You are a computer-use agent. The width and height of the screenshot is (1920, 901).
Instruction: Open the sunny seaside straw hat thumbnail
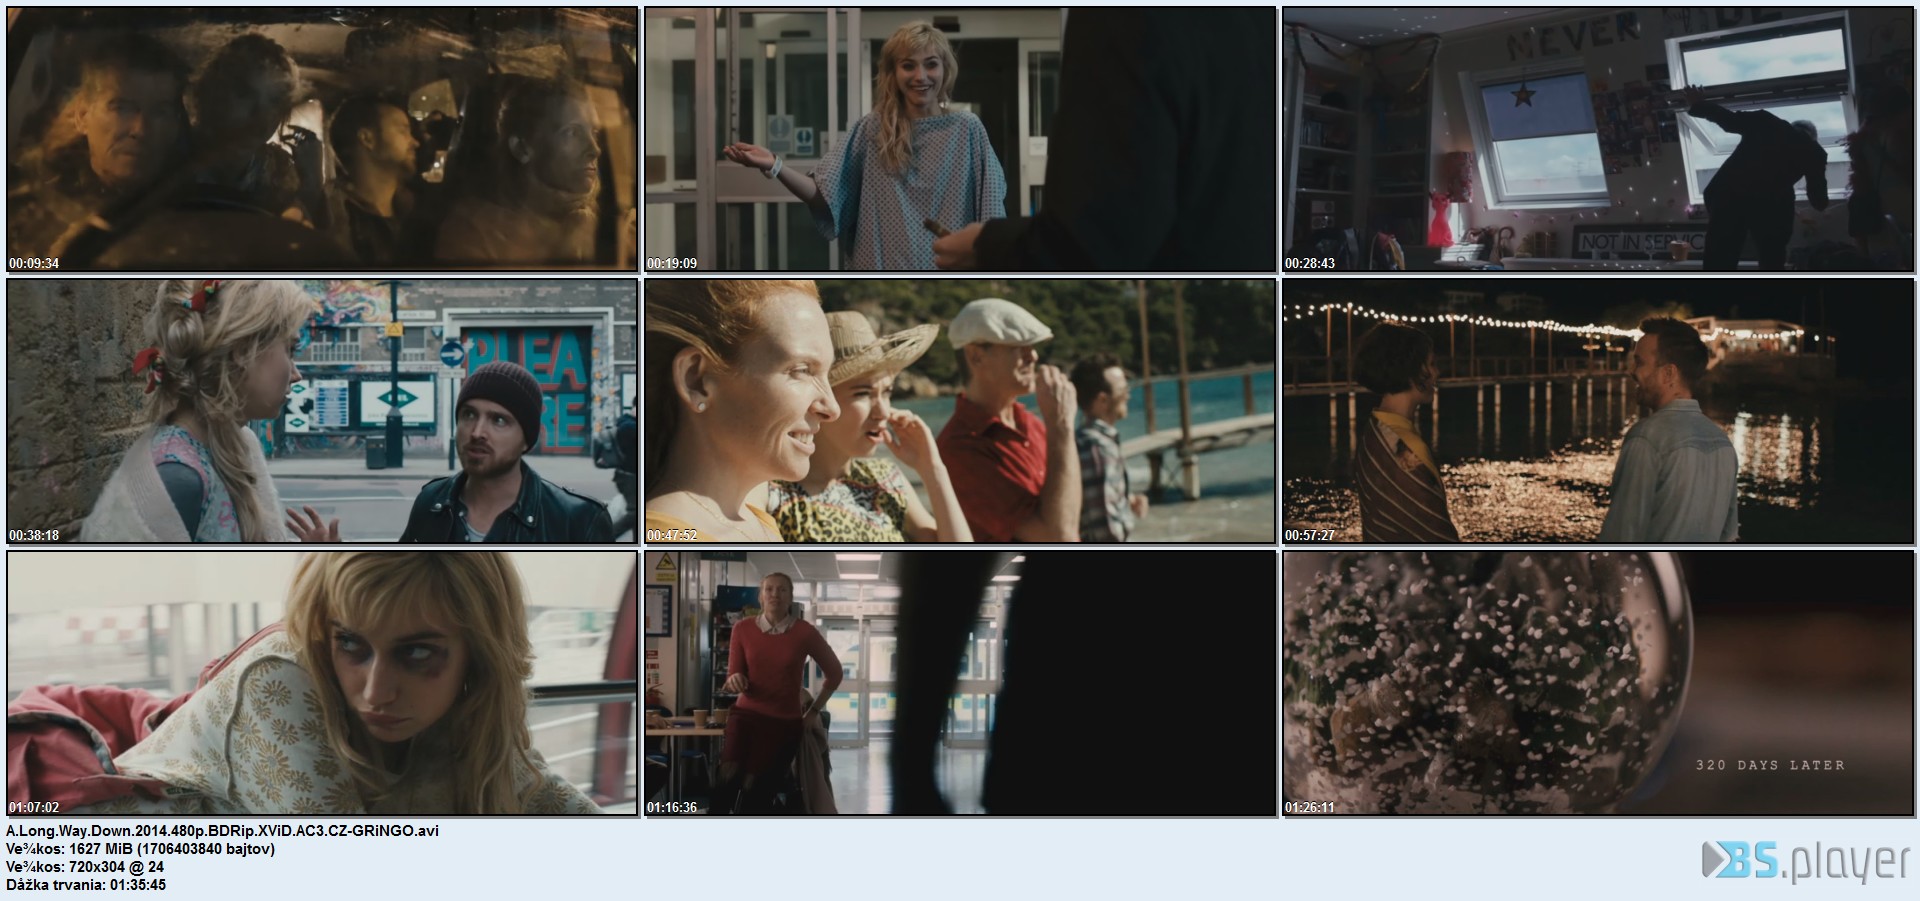(960, 411)
